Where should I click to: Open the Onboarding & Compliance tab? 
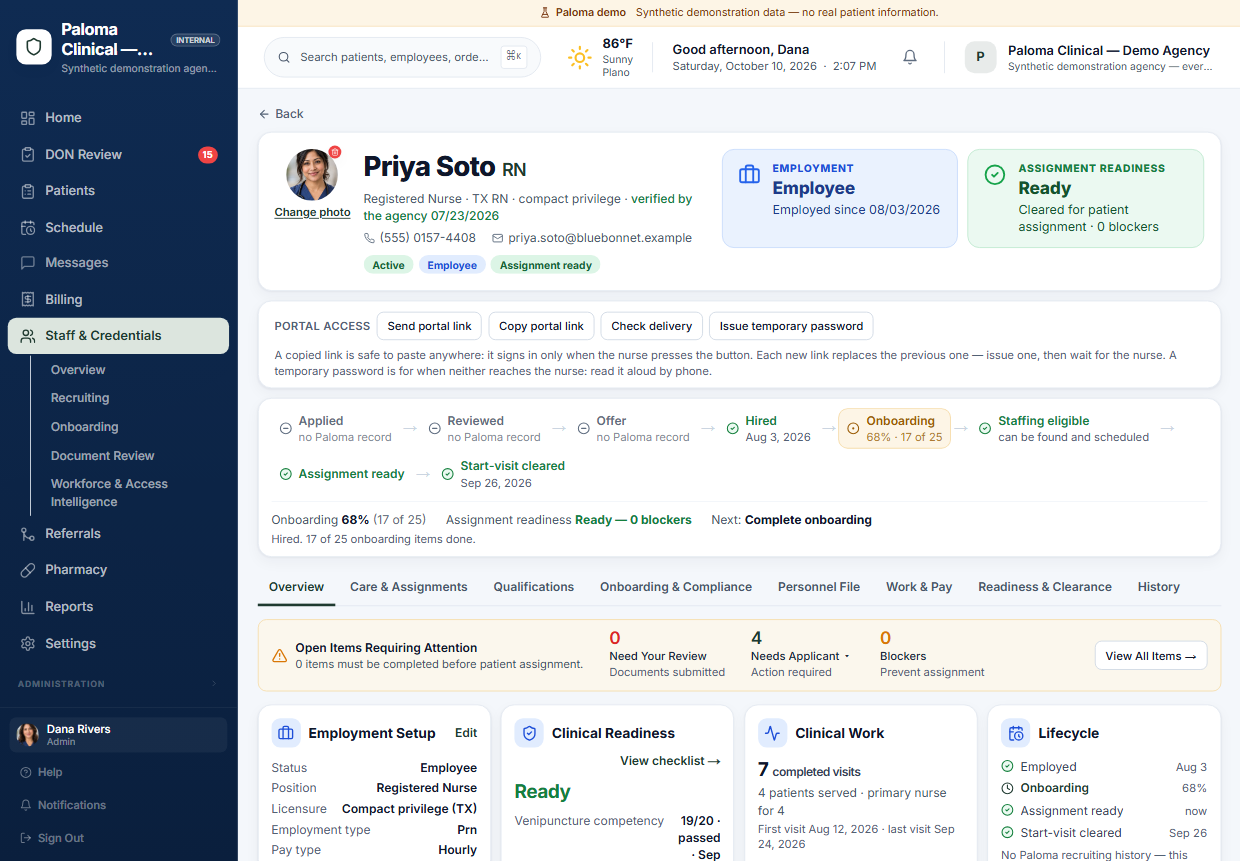[676, 587]
